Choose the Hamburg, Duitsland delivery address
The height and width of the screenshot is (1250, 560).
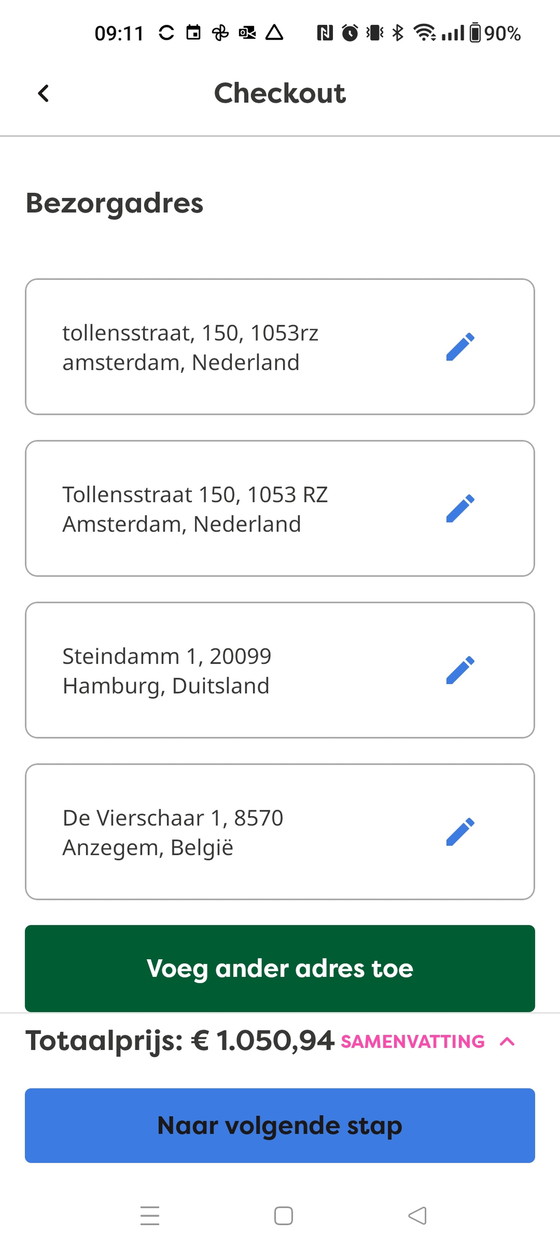[x=280, y=670]
